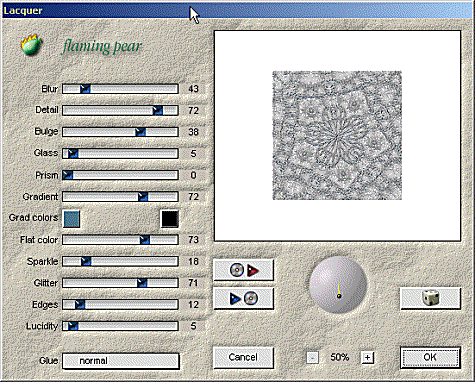Click the Grad colors label
475x382 pixels.
point(33,218)
